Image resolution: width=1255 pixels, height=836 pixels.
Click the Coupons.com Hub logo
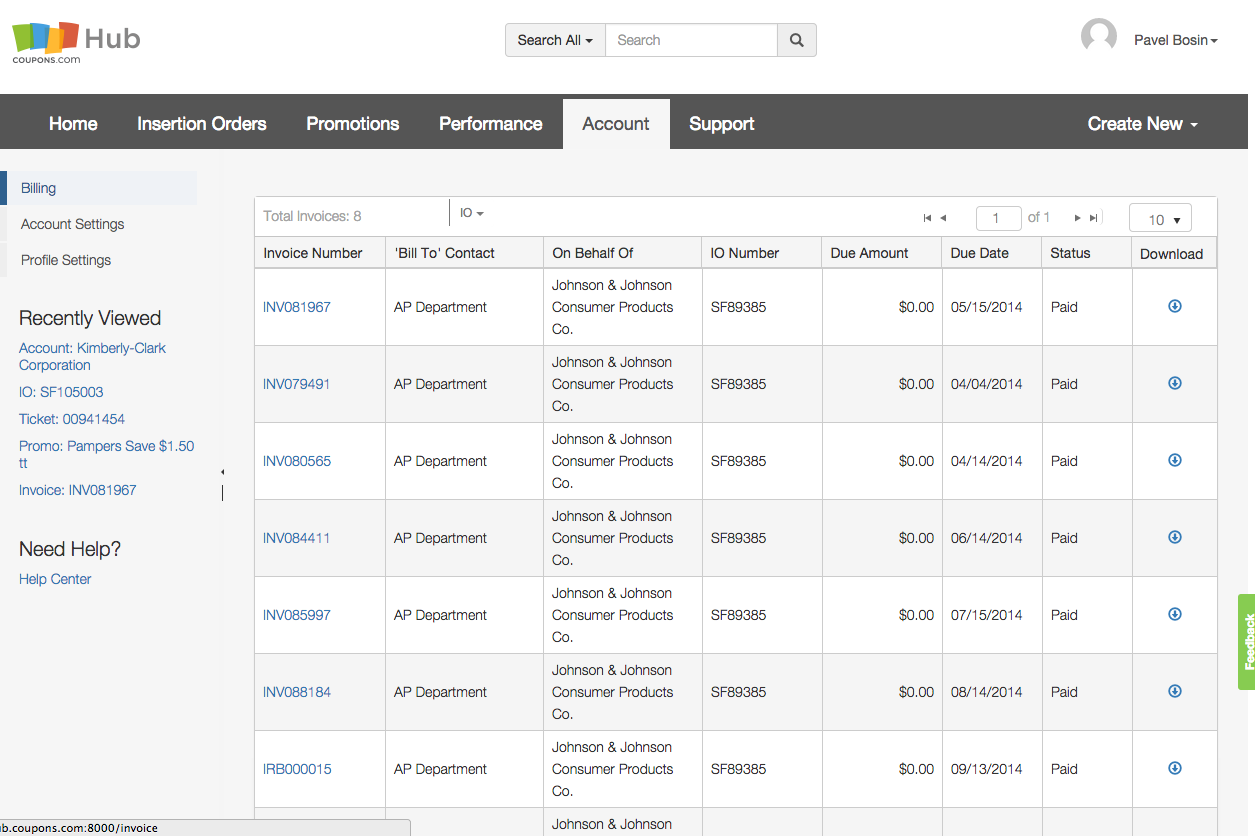pos(76,42)
